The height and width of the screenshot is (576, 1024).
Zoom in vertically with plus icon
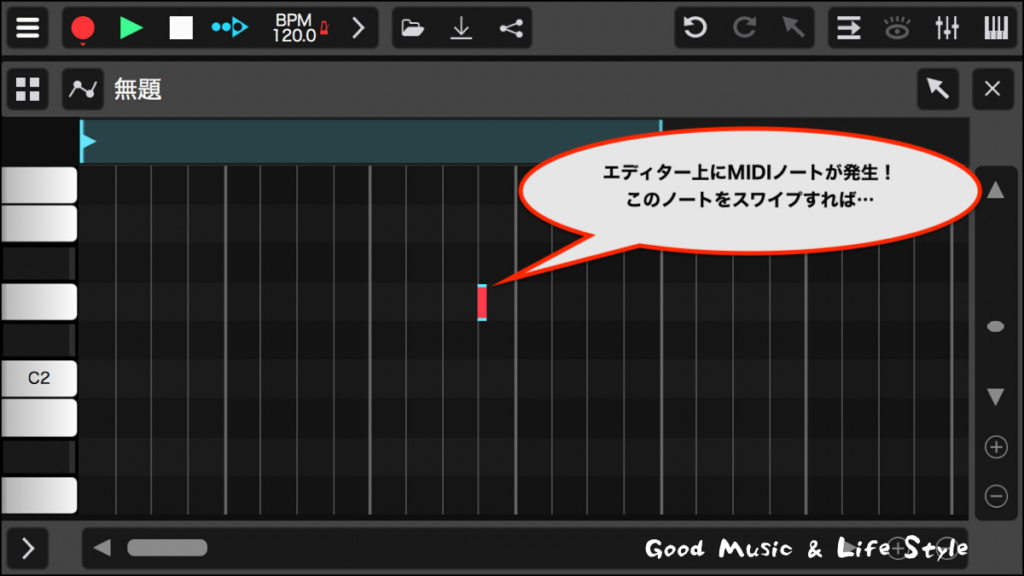click(x=996, y=447)
